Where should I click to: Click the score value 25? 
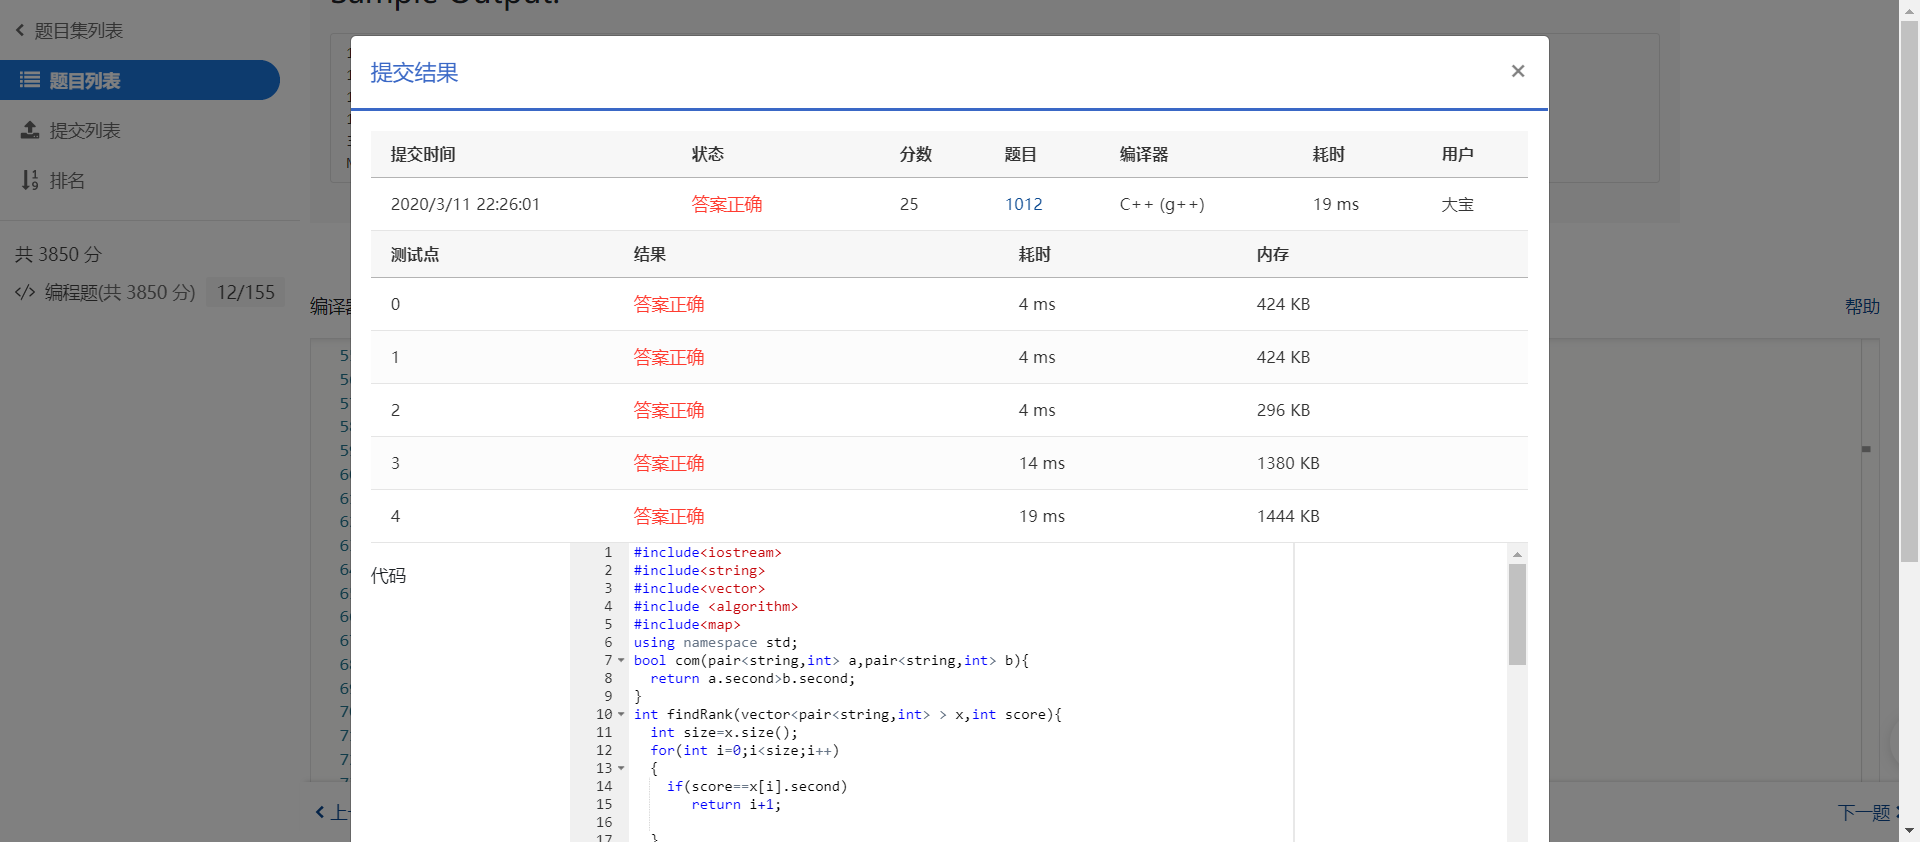coord(909,204)
